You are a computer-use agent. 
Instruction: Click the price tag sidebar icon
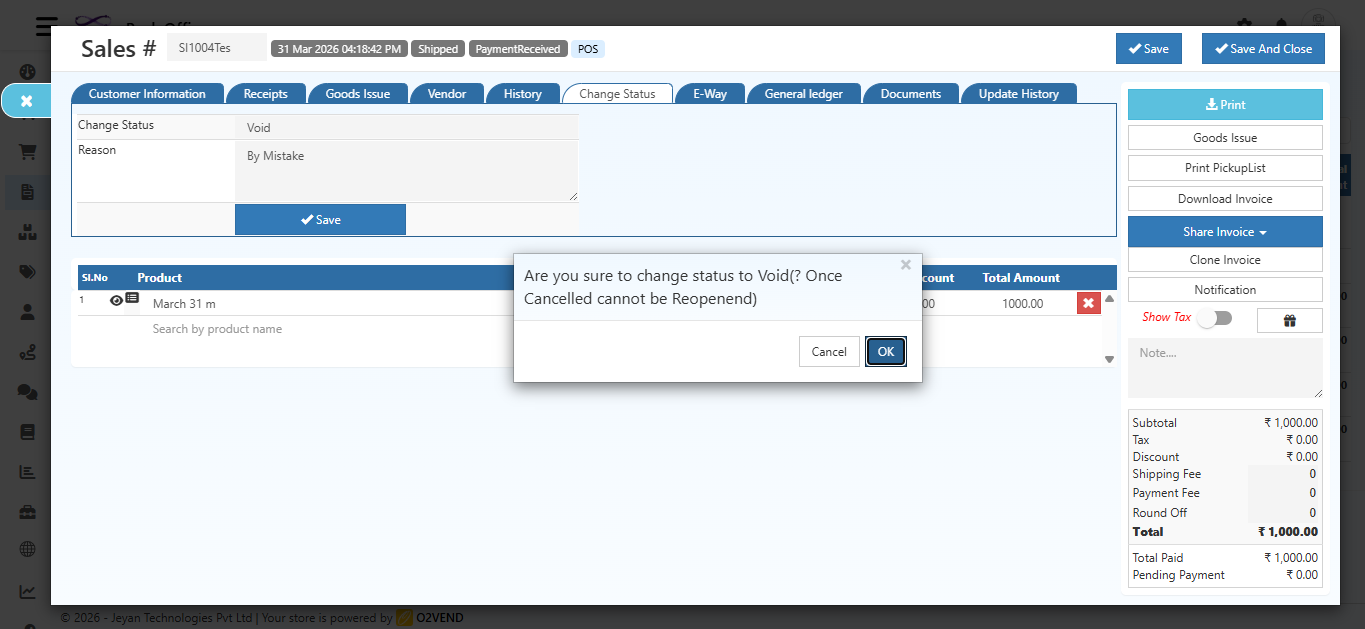27,271
